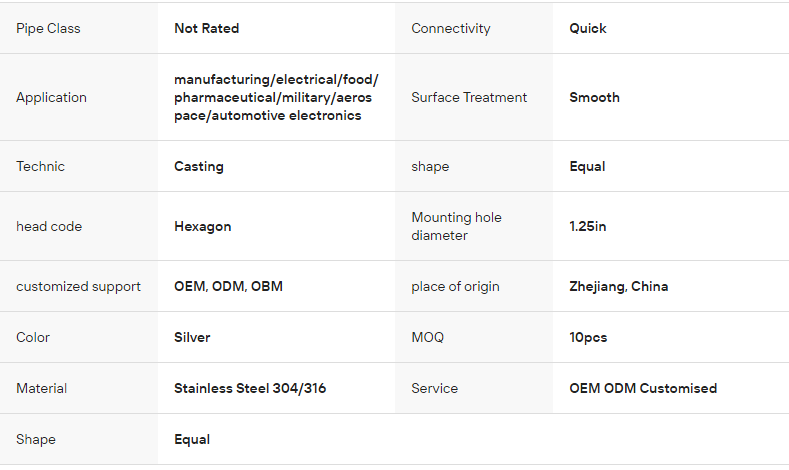Viewport: 789px width, 470px height.
Task: Select the "Smooth" surface treatment value
Action: [x=594, y=97]
